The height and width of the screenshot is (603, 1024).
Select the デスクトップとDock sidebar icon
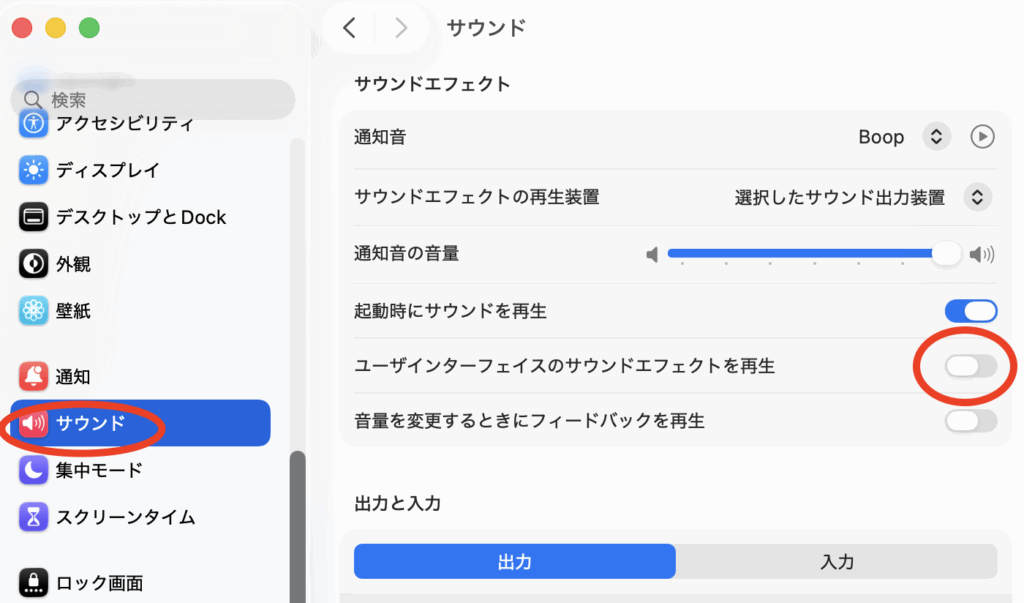(34, 217)
